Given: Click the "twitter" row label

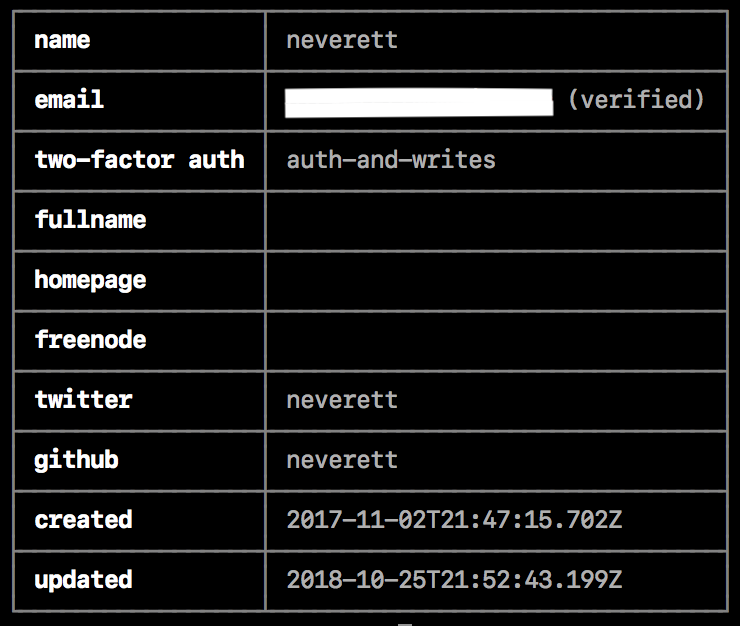Looking at the screenshot, I should pyautogui.click(x=83, y=400).
